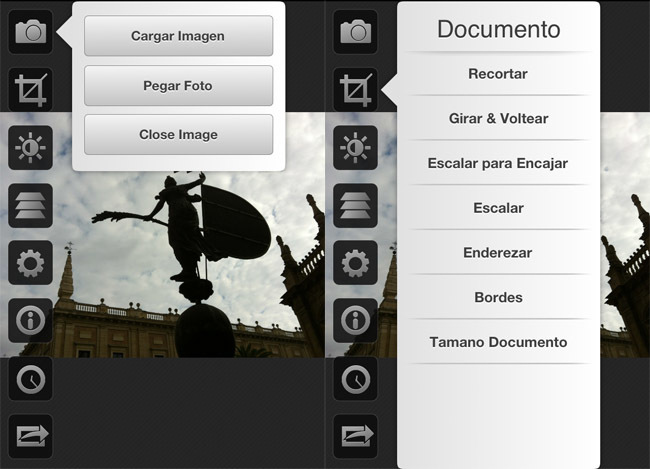The image size is (650, 469).
Task: Open the history clock icon in left screenshot
Action: point(30,379)
